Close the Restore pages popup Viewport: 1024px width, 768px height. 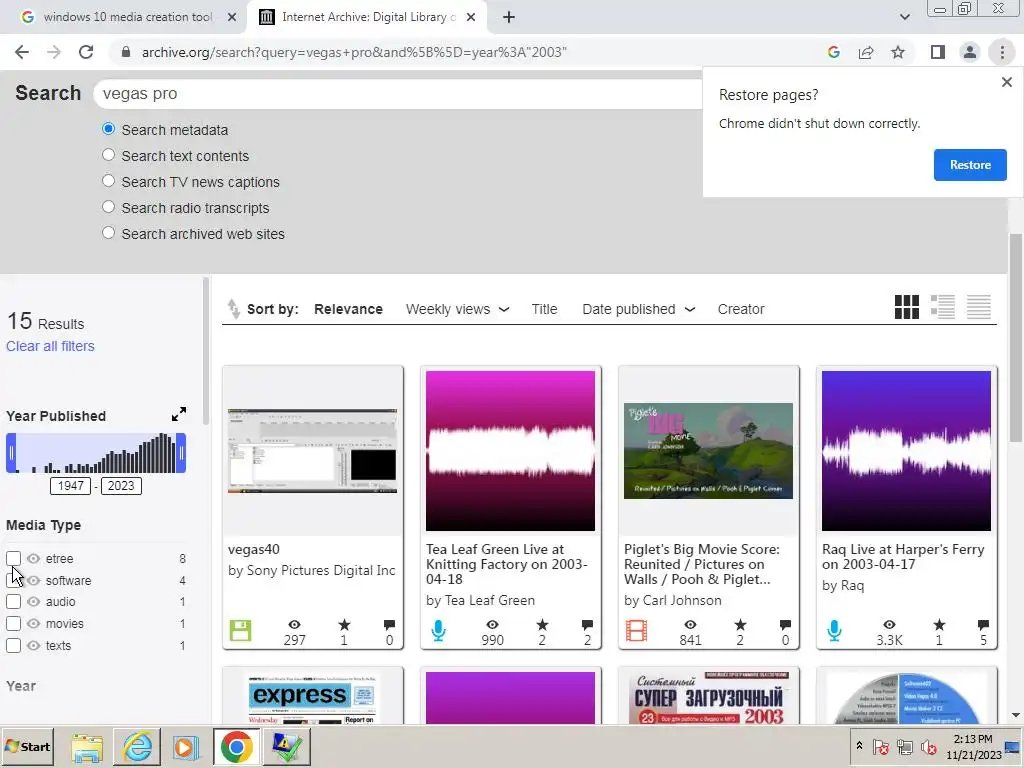pyautogui.click(x=1006, y=82)
